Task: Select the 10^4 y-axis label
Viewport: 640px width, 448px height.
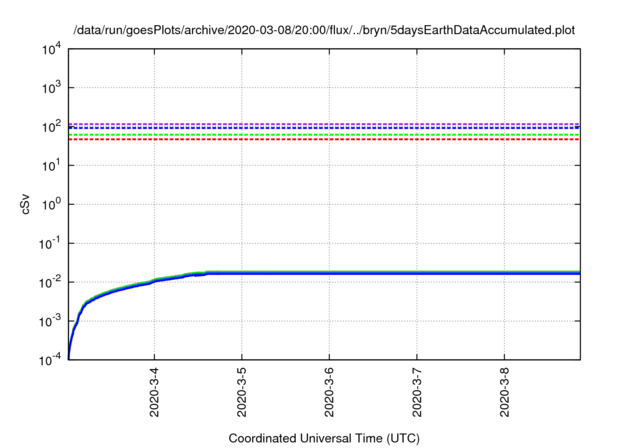Action: [x=52, y=49]
